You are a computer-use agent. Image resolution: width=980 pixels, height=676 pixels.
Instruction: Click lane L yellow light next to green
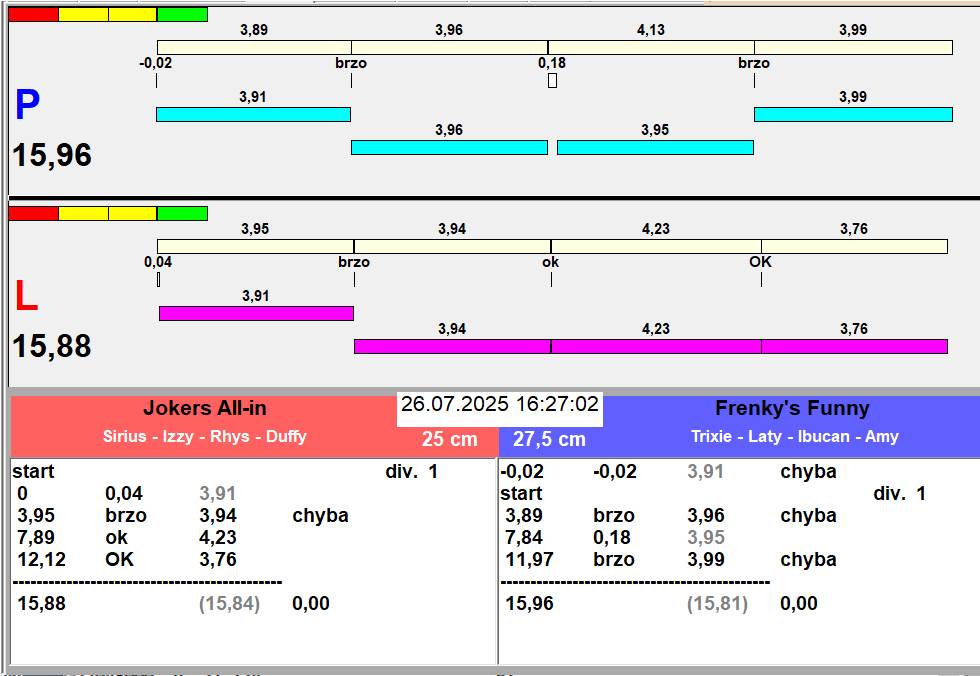coord(132,214)
